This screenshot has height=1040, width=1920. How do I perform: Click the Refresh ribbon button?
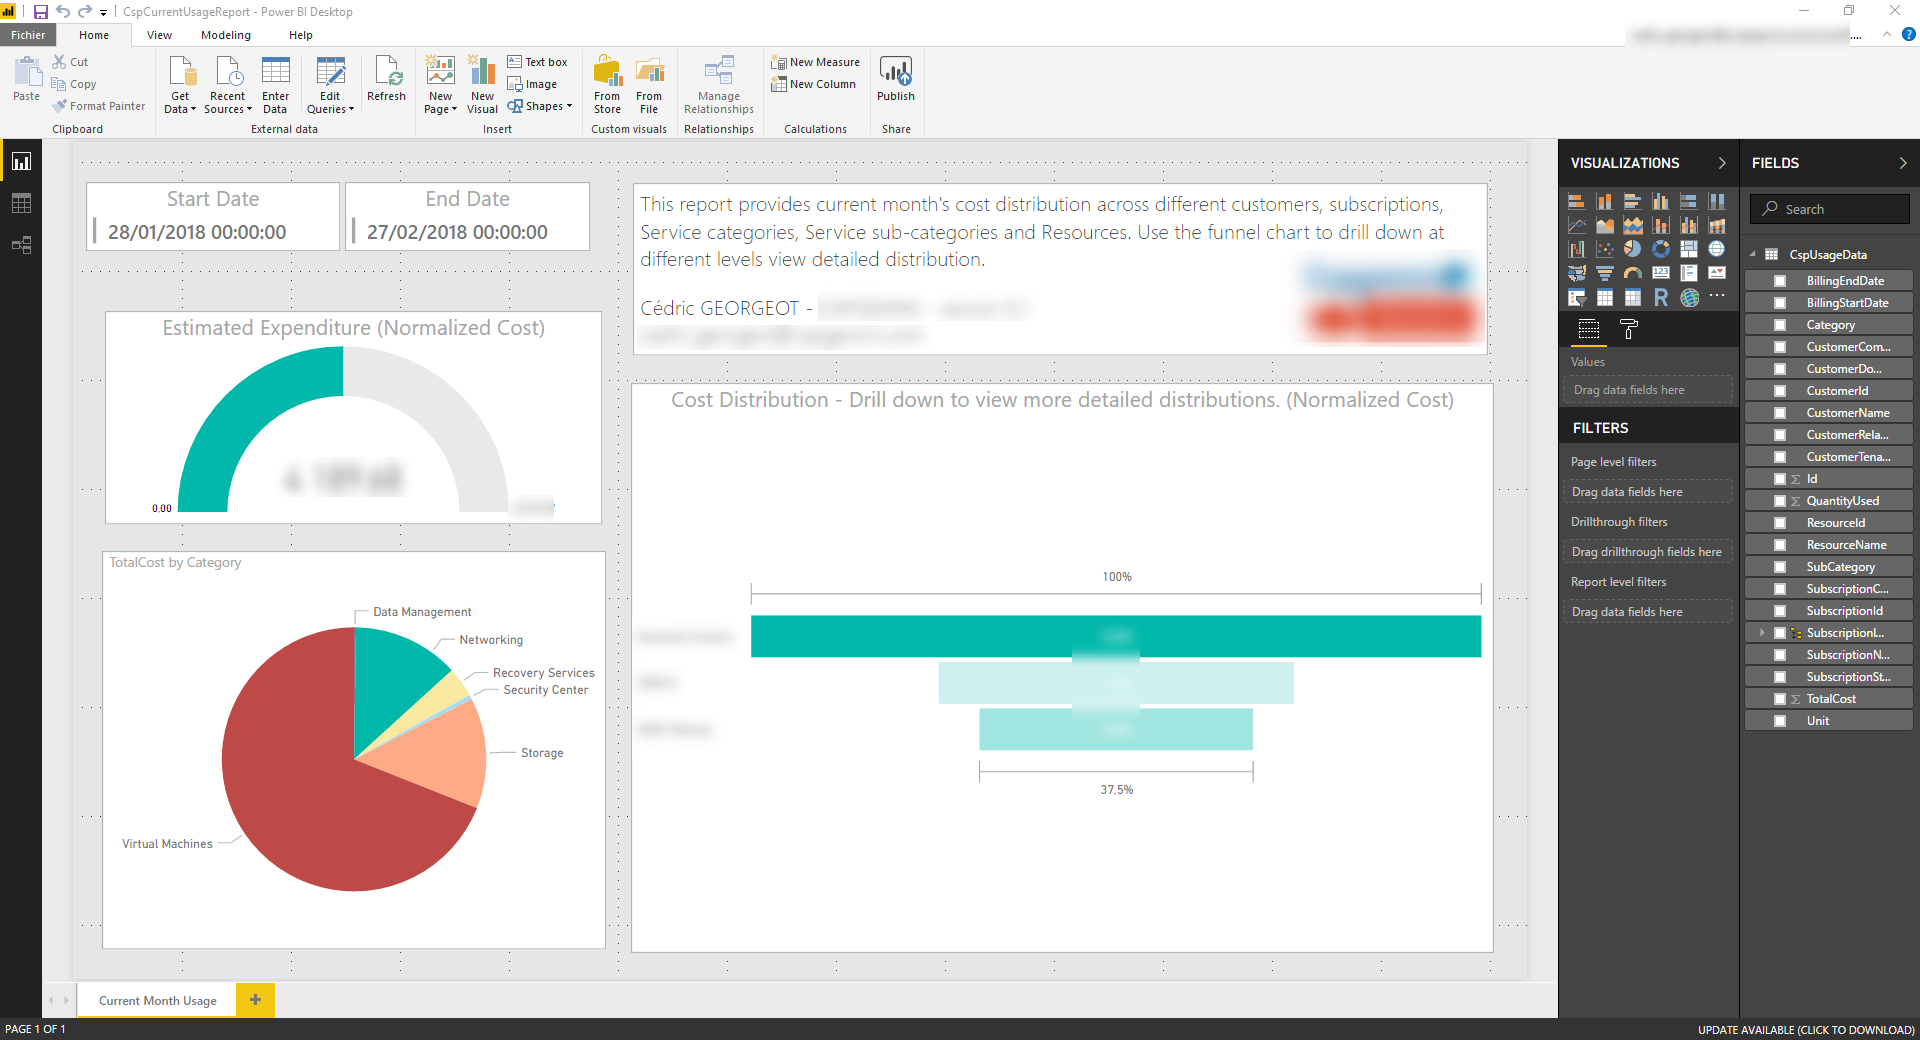(x=386, y=79)
